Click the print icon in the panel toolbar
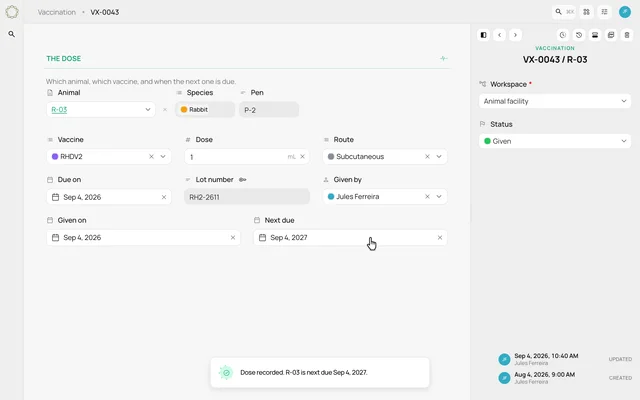The image size is (640, 400). [x=595, y=35]
